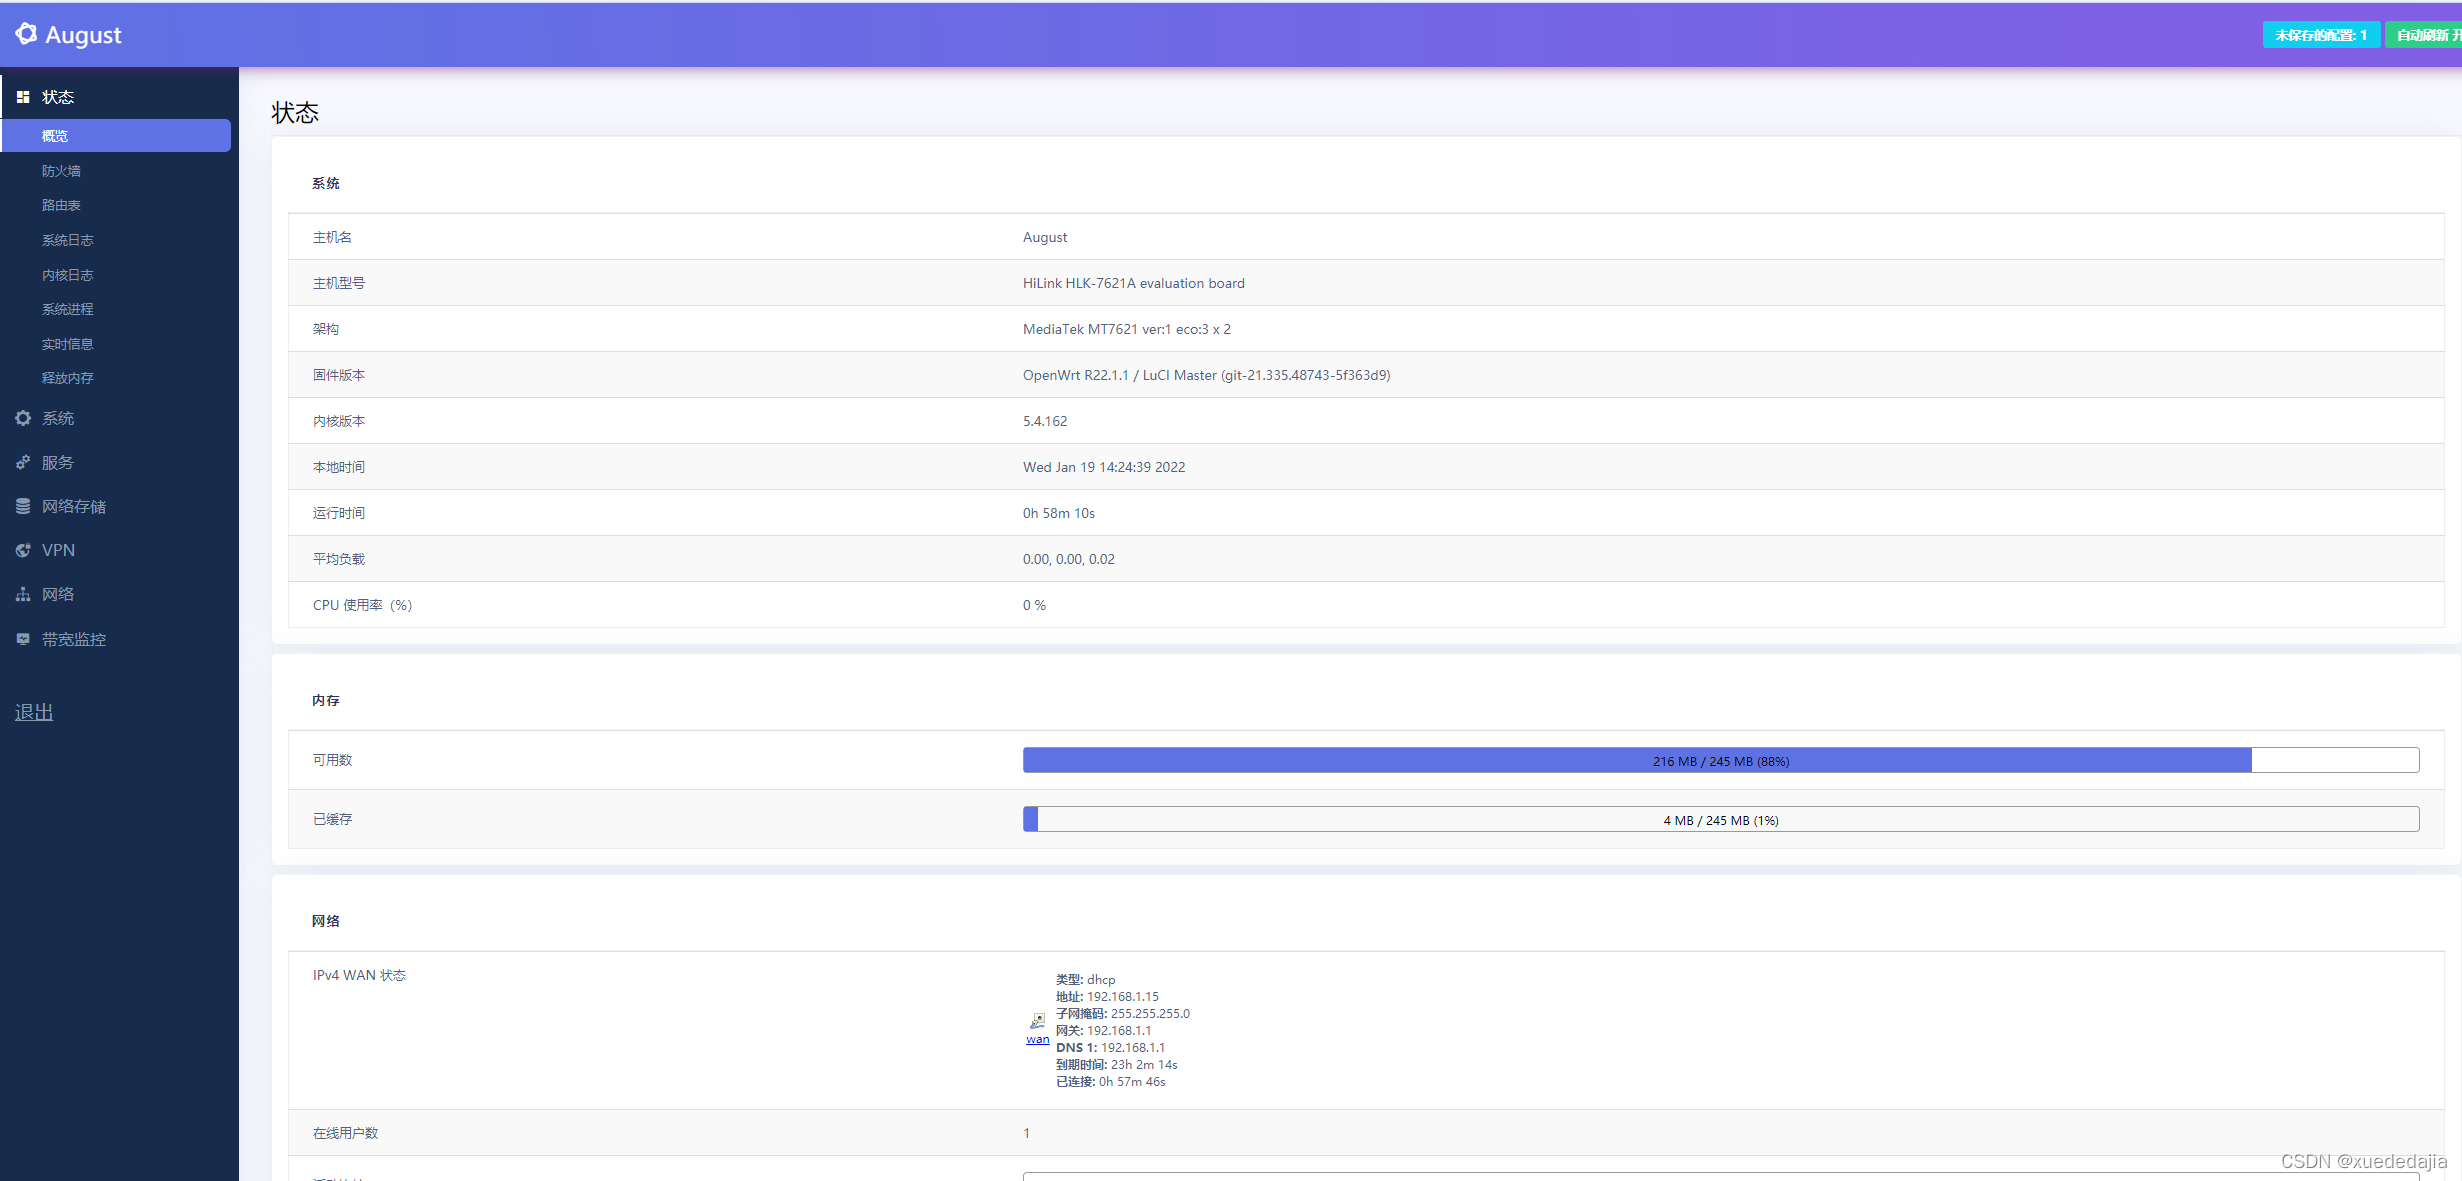Click the 服务 gears icon in sidebar
The width and height of the screenshot is (2462, 1181).
click(x=22, y=462)
